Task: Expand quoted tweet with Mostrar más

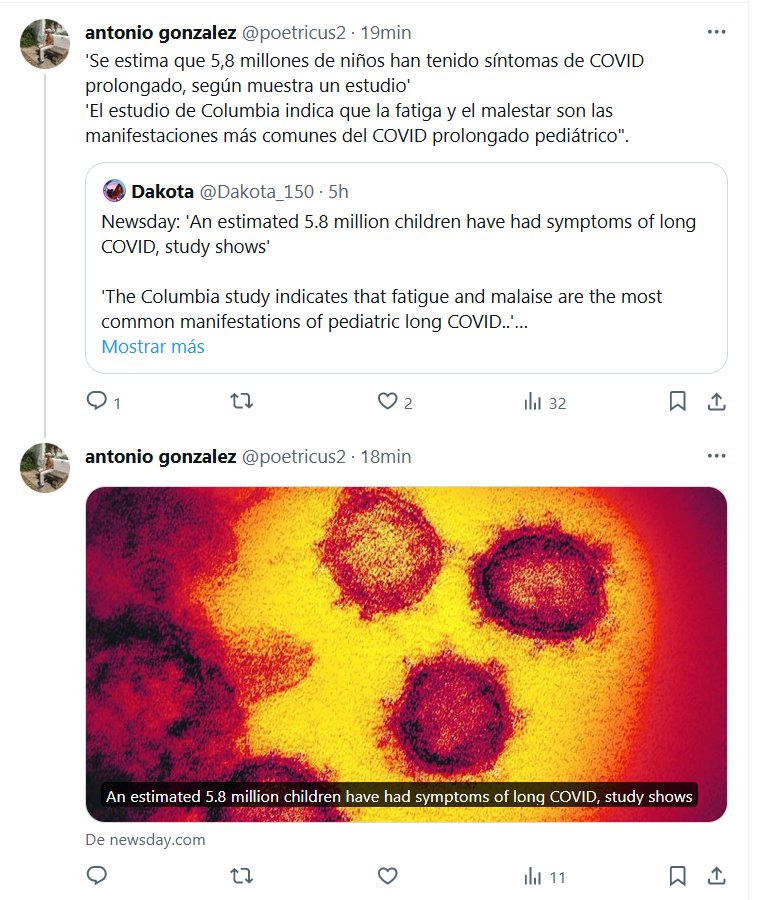Action: (153, 347)
